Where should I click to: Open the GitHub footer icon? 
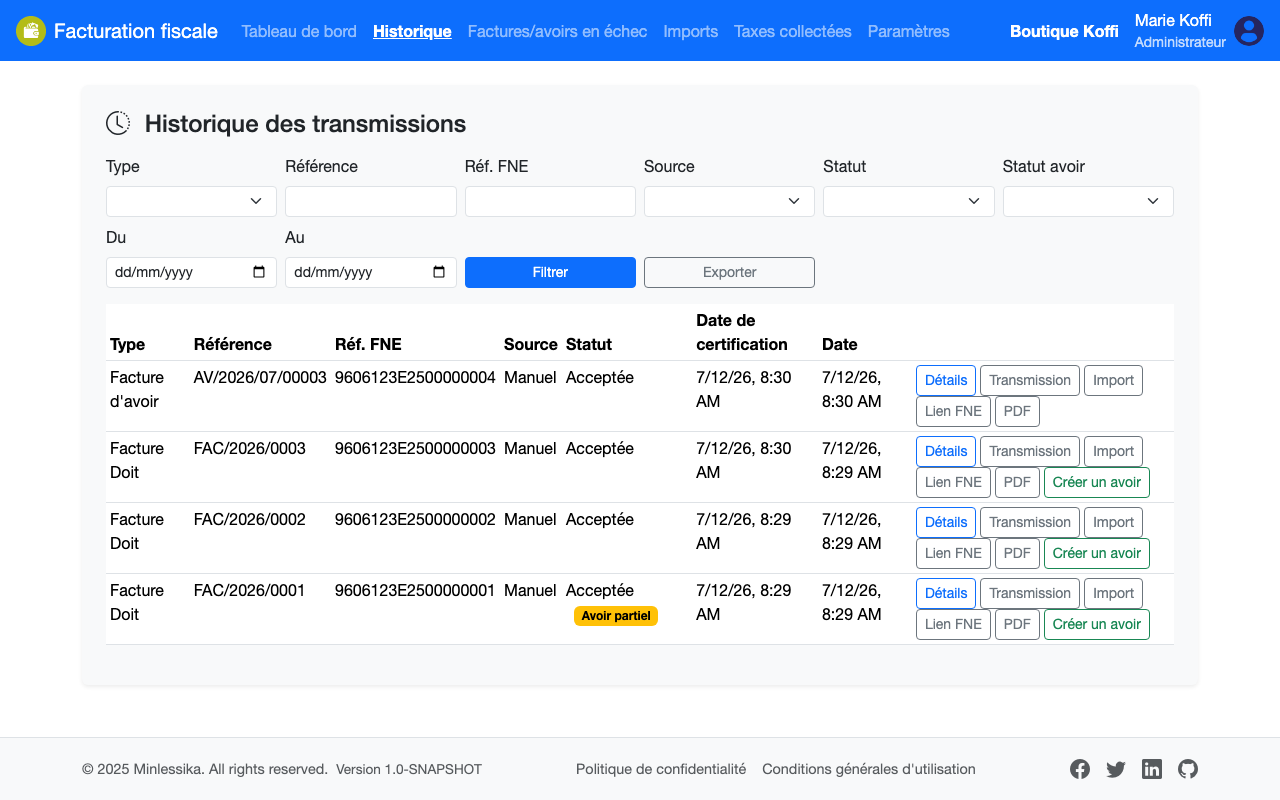(x=1188, y=769)
